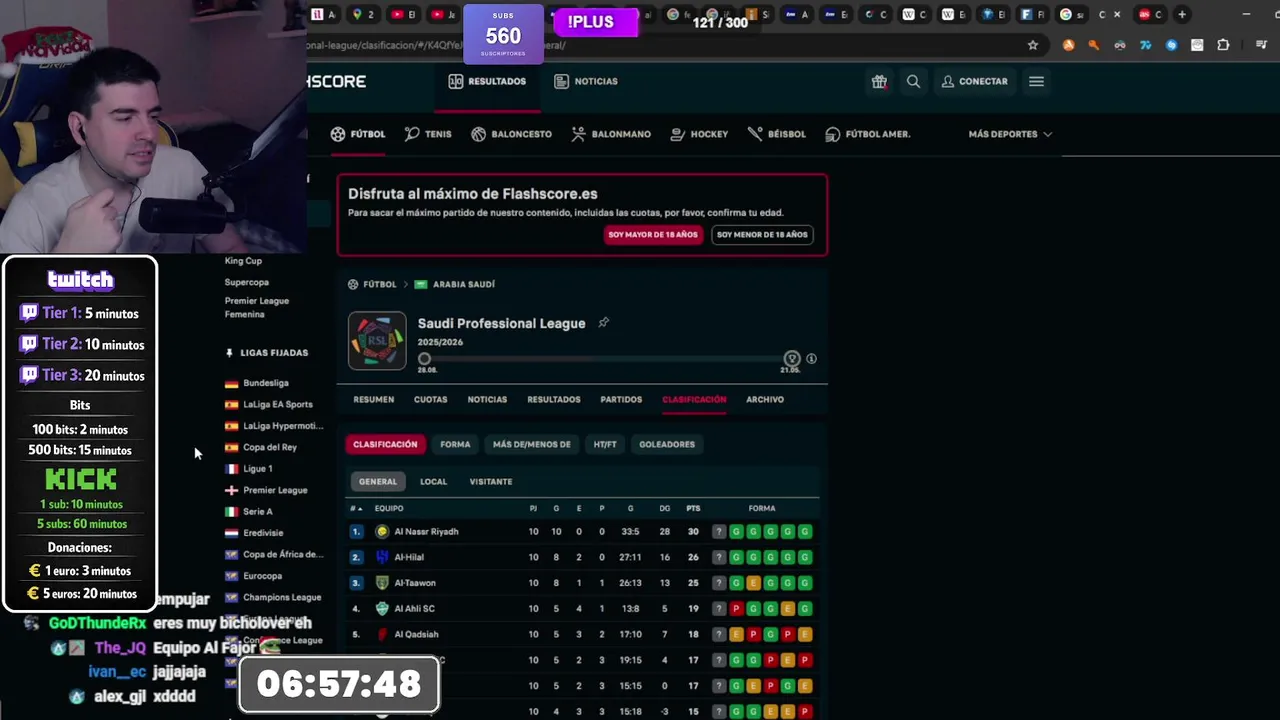This screenshot has height=720, width=1280.
Task: Open Al Nassr Riyadh team row
Action: point(582,532)
